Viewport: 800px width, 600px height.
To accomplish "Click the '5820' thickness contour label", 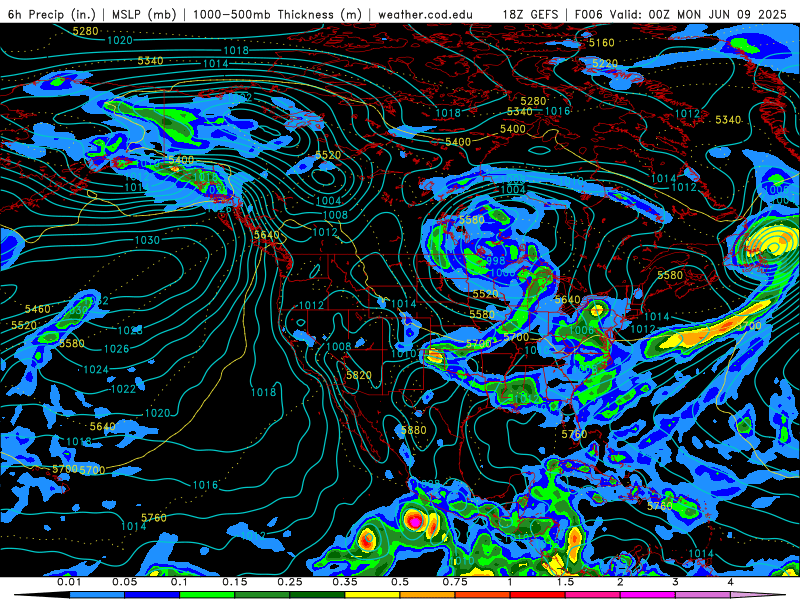I will [x=359, y=375].
